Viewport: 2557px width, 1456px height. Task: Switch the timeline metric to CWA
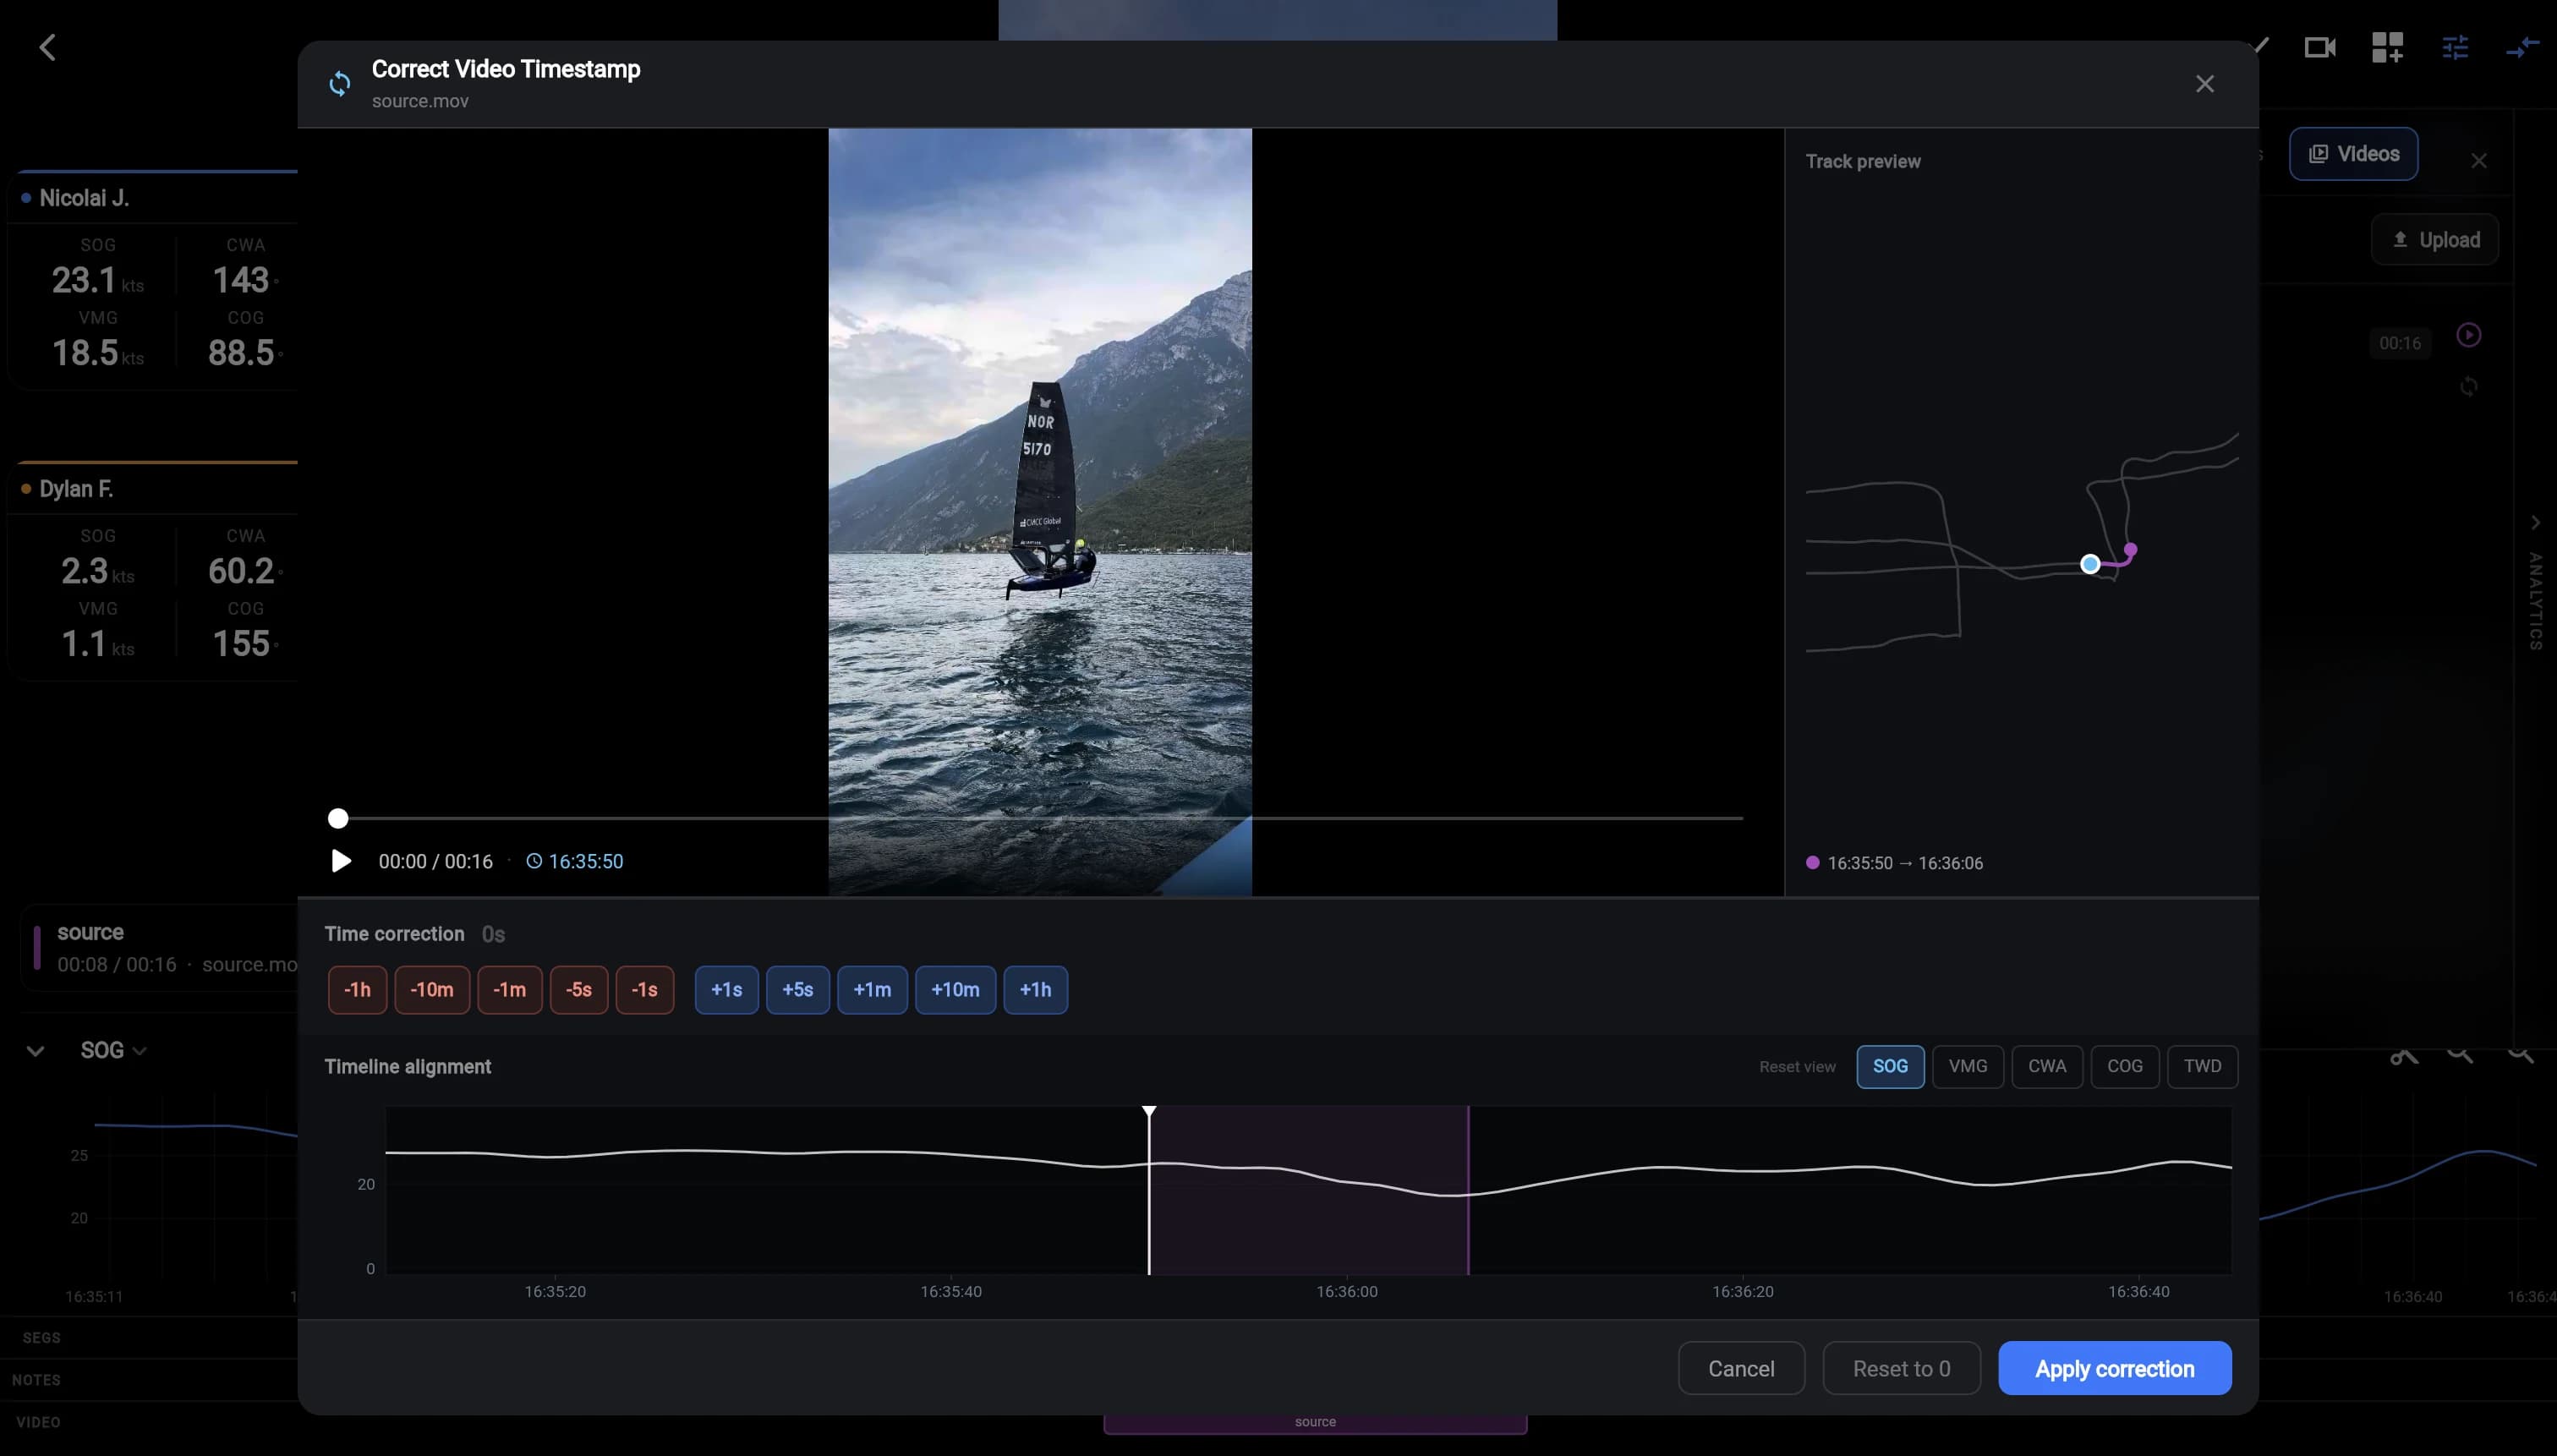pyautogui.click(x=2047, y=1066)
